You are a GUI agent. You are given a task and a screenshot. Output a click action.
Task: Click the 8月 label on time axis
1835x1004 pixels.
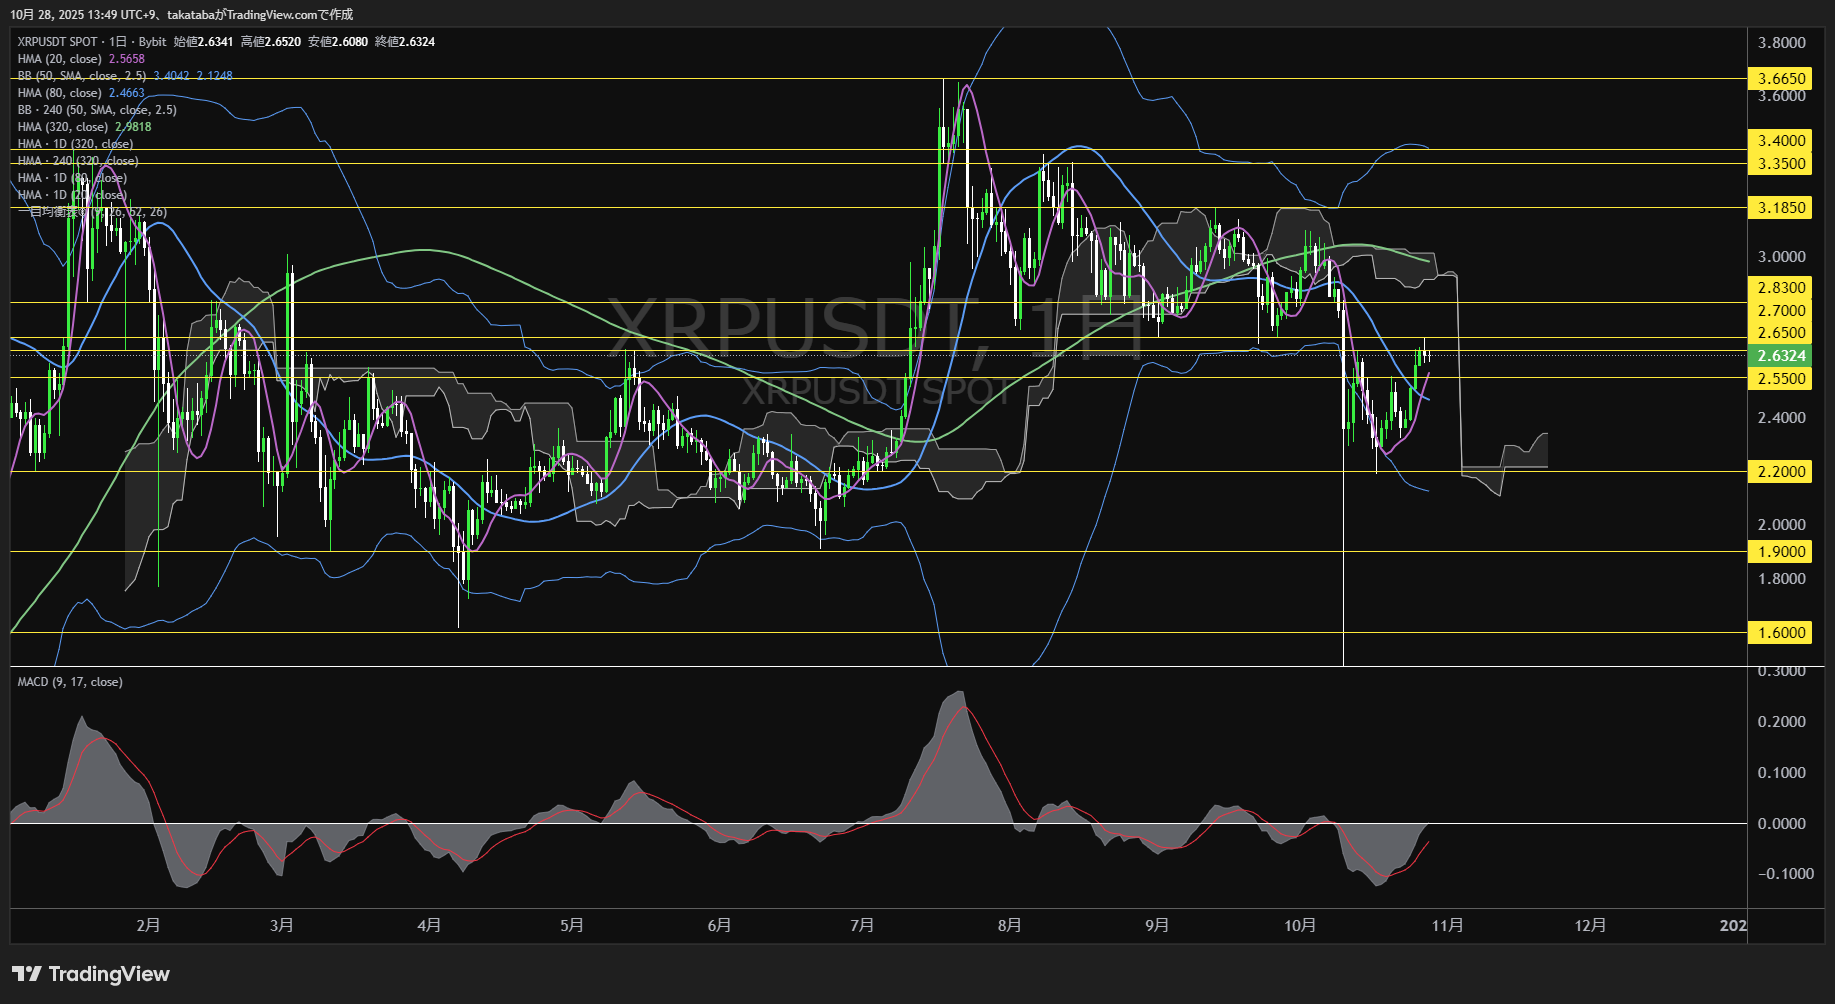(x=1009, y=926)
